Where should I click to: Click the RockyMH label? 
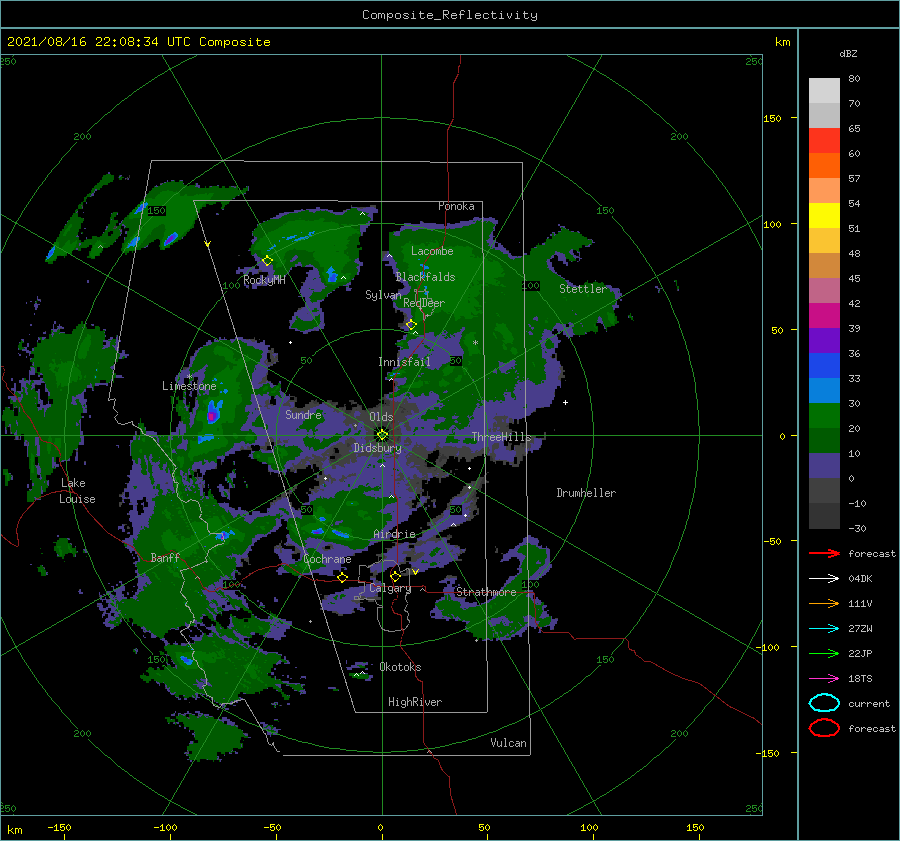coord(264,280)
